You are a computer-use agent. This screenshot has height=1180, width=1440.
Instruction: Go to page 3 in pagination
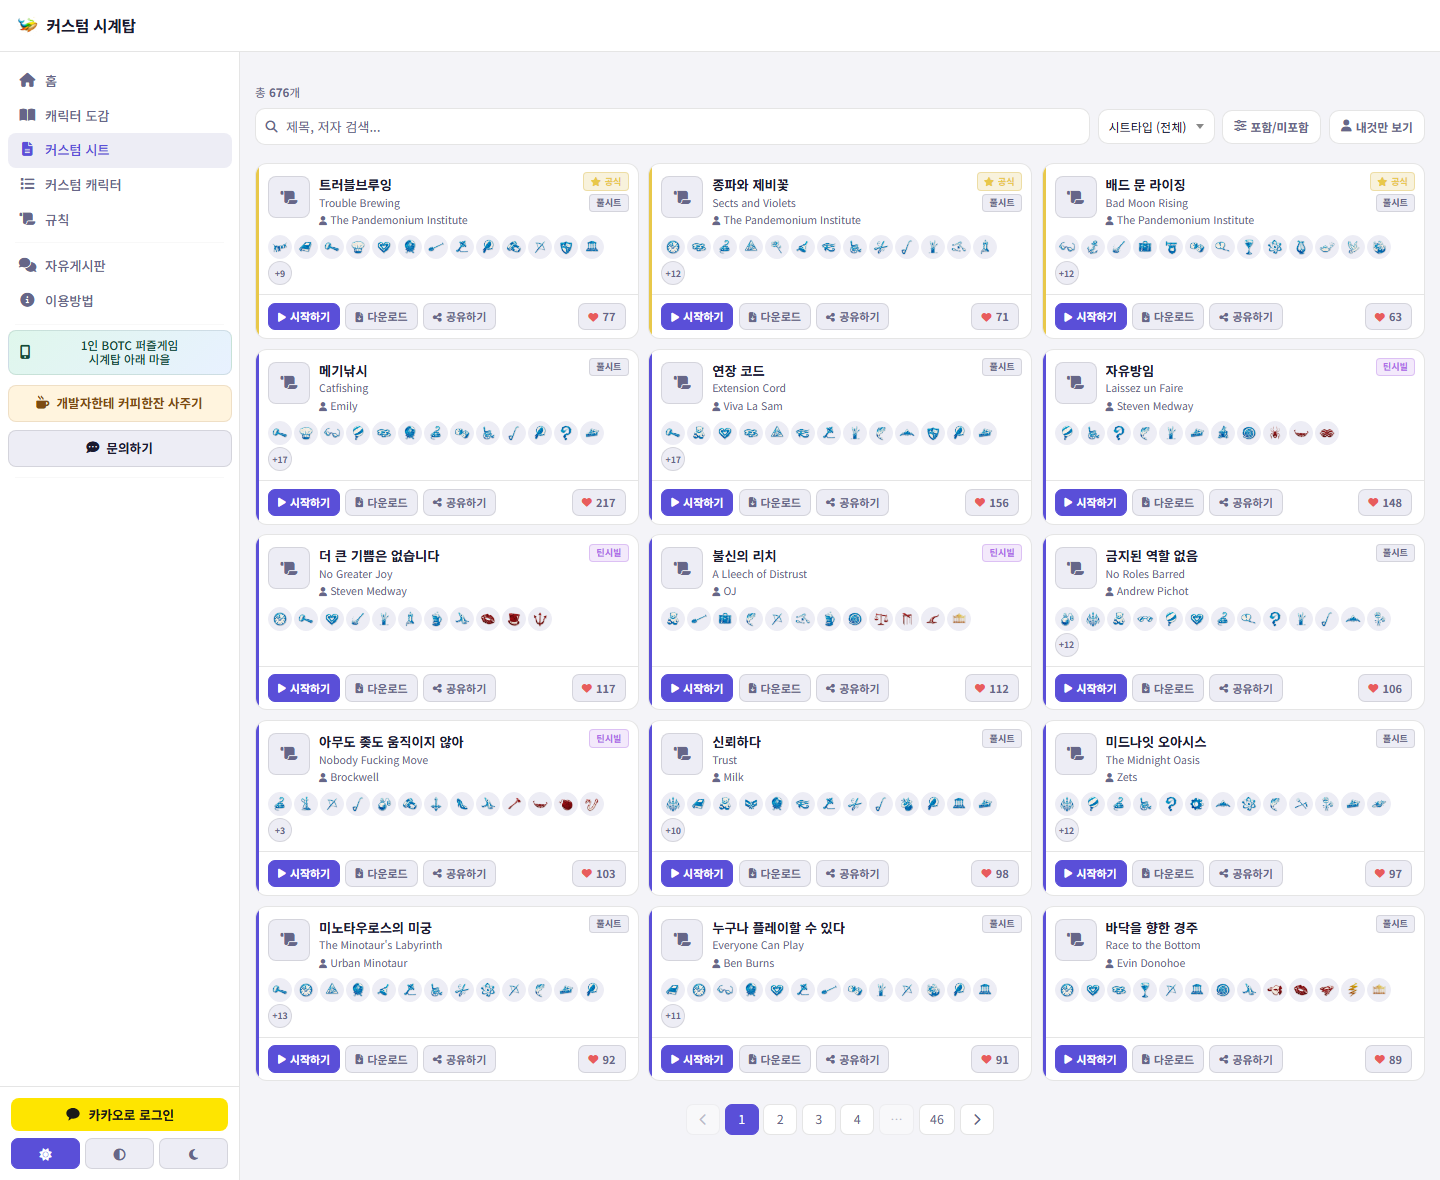[x=819, y=1120]
